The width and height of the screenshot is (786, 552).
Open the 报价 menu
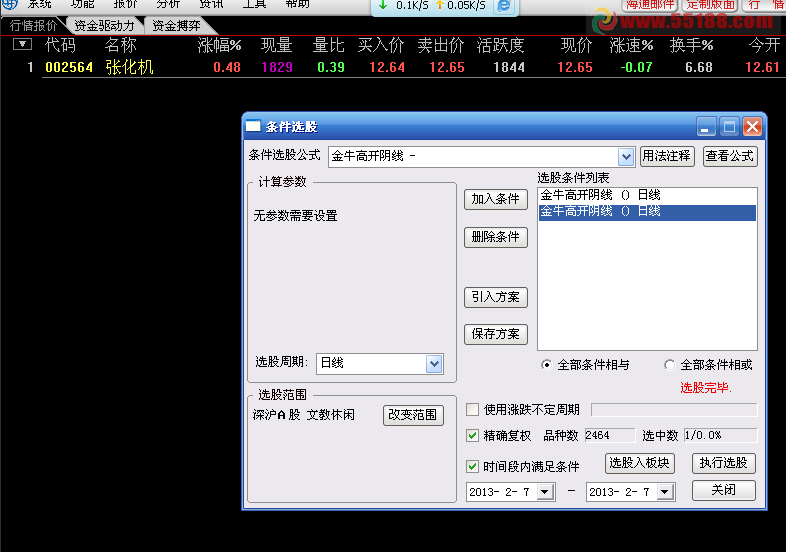click(x=125, y=5)
